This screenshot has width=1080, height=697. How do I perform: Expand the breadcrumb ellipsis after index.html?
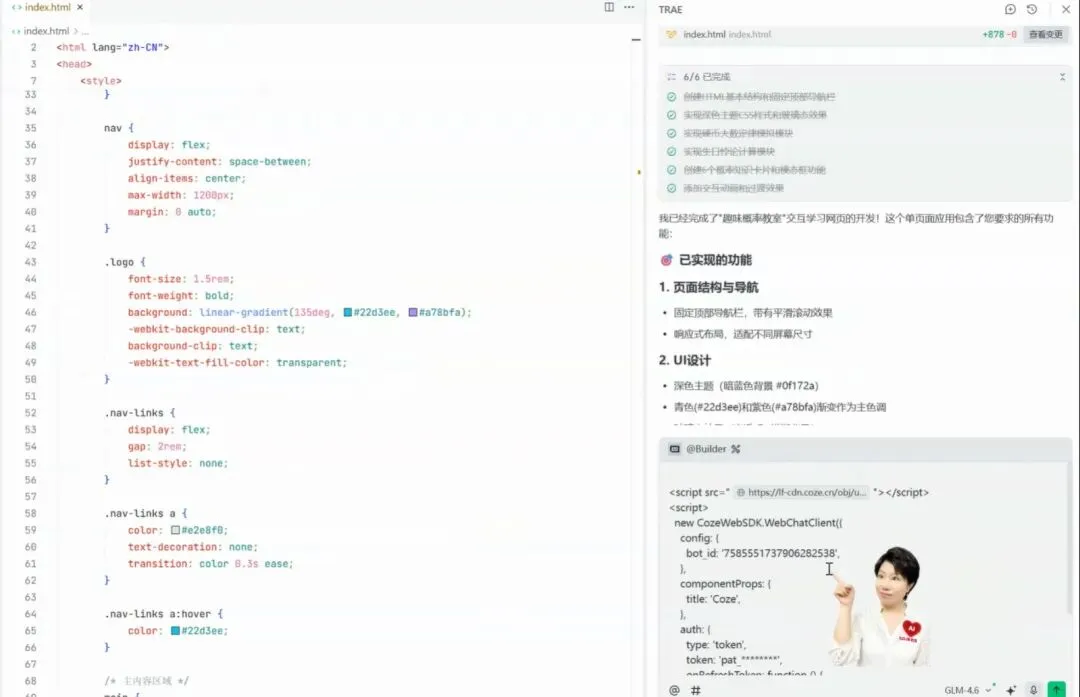point(85,31)
